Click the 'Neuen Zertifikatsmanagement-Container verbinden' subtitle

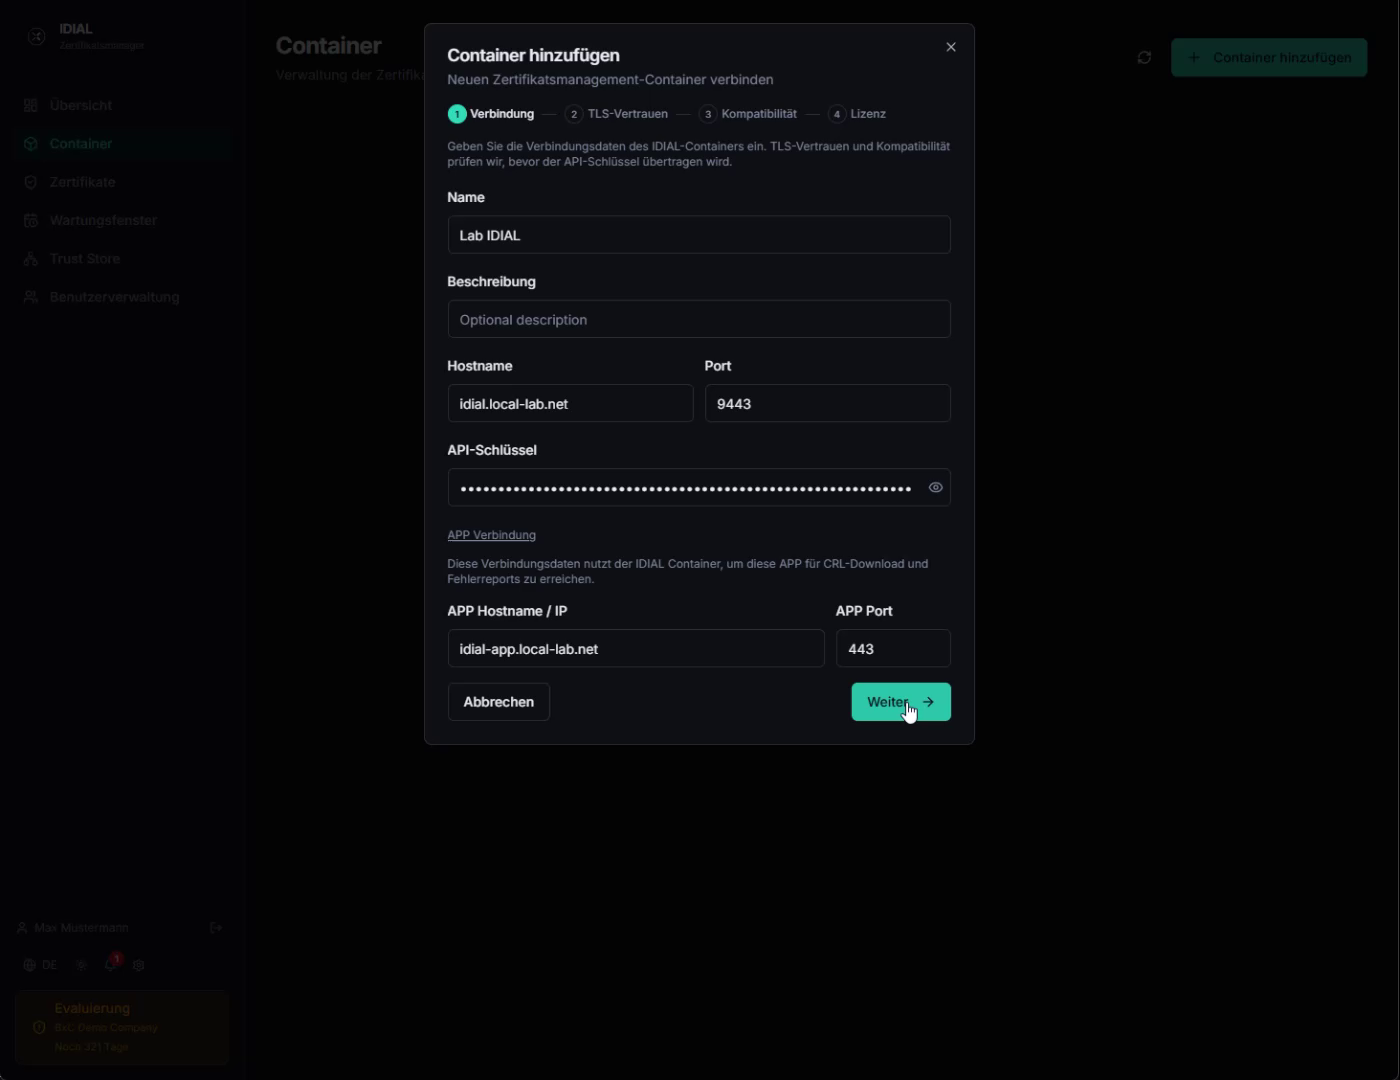tap(610, 80)
